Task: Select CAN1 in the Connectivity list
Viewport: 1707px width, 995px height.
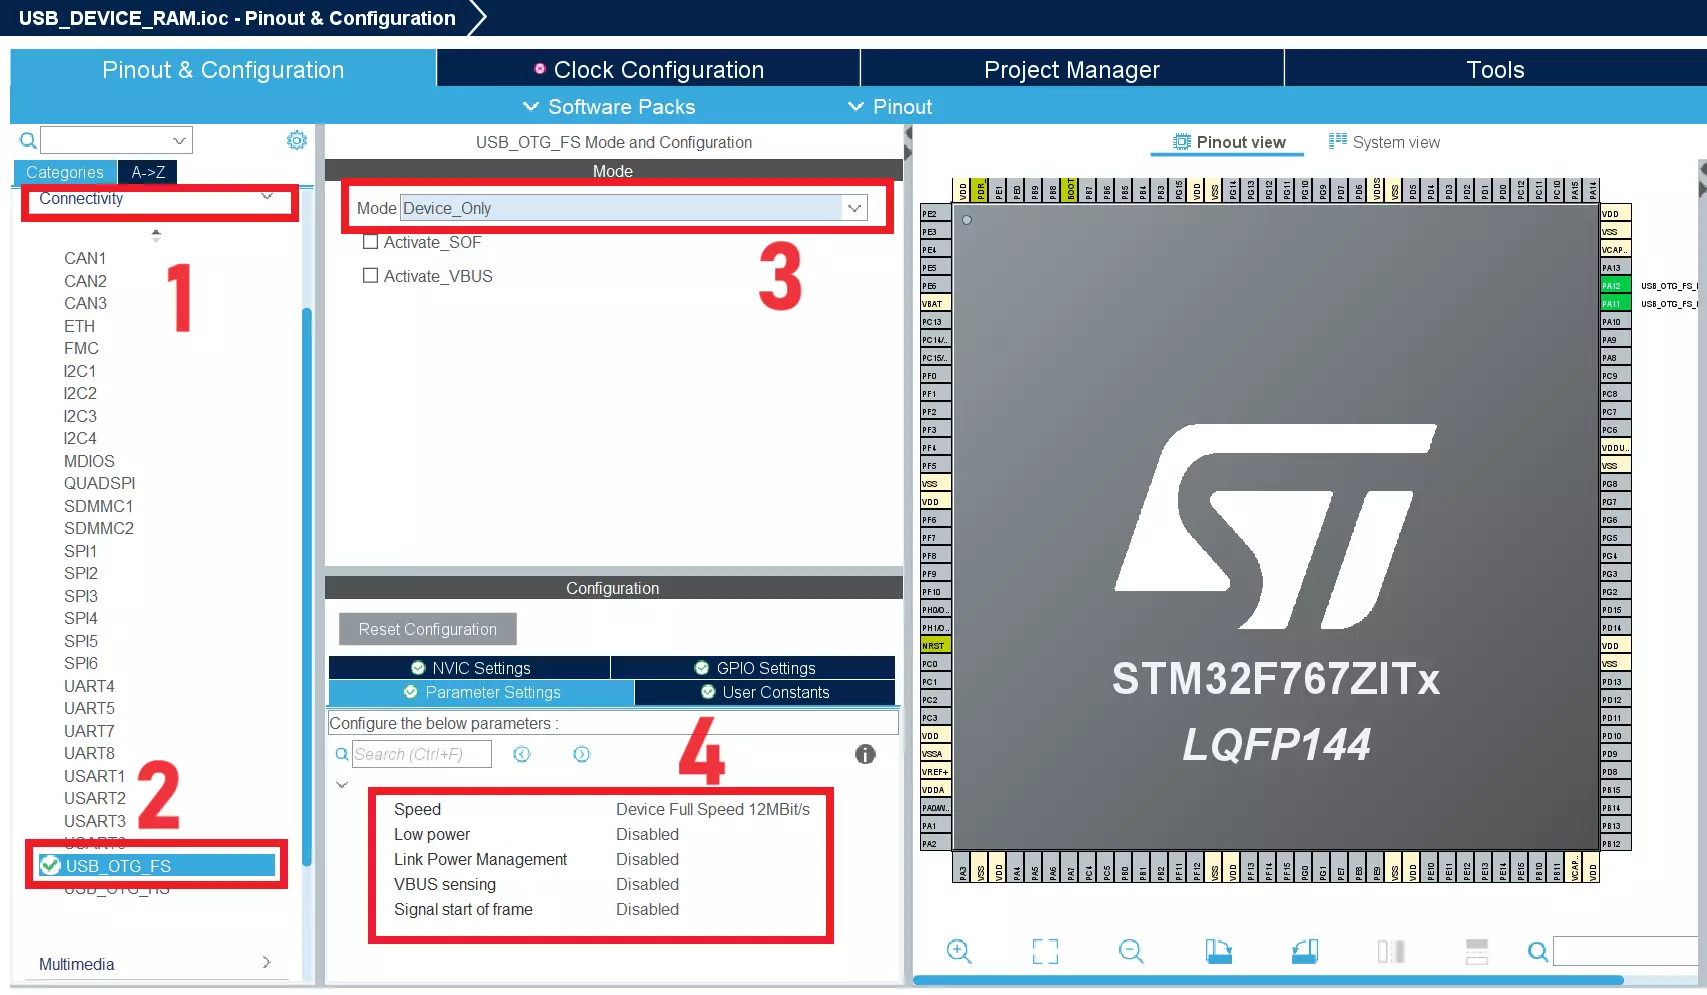Action: [x=85, y=258]
